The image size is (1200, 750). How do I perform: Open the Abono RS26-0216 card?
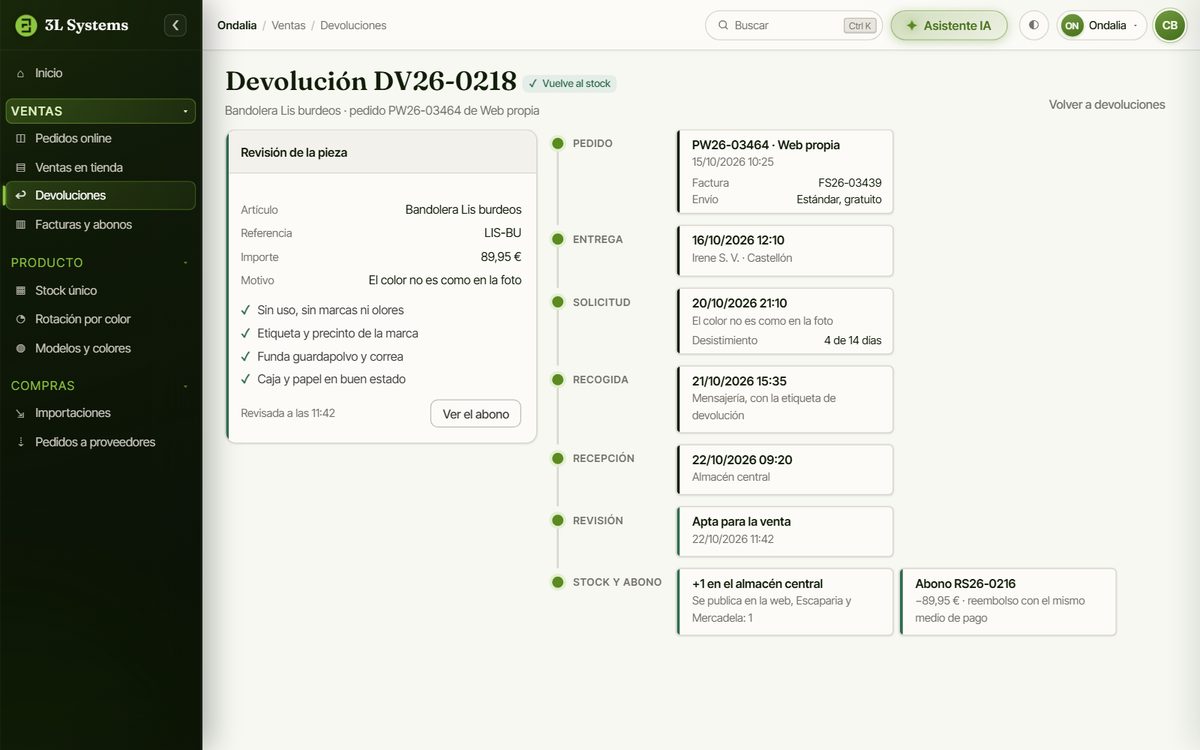pyautogui.click(x=1008, y=602)
